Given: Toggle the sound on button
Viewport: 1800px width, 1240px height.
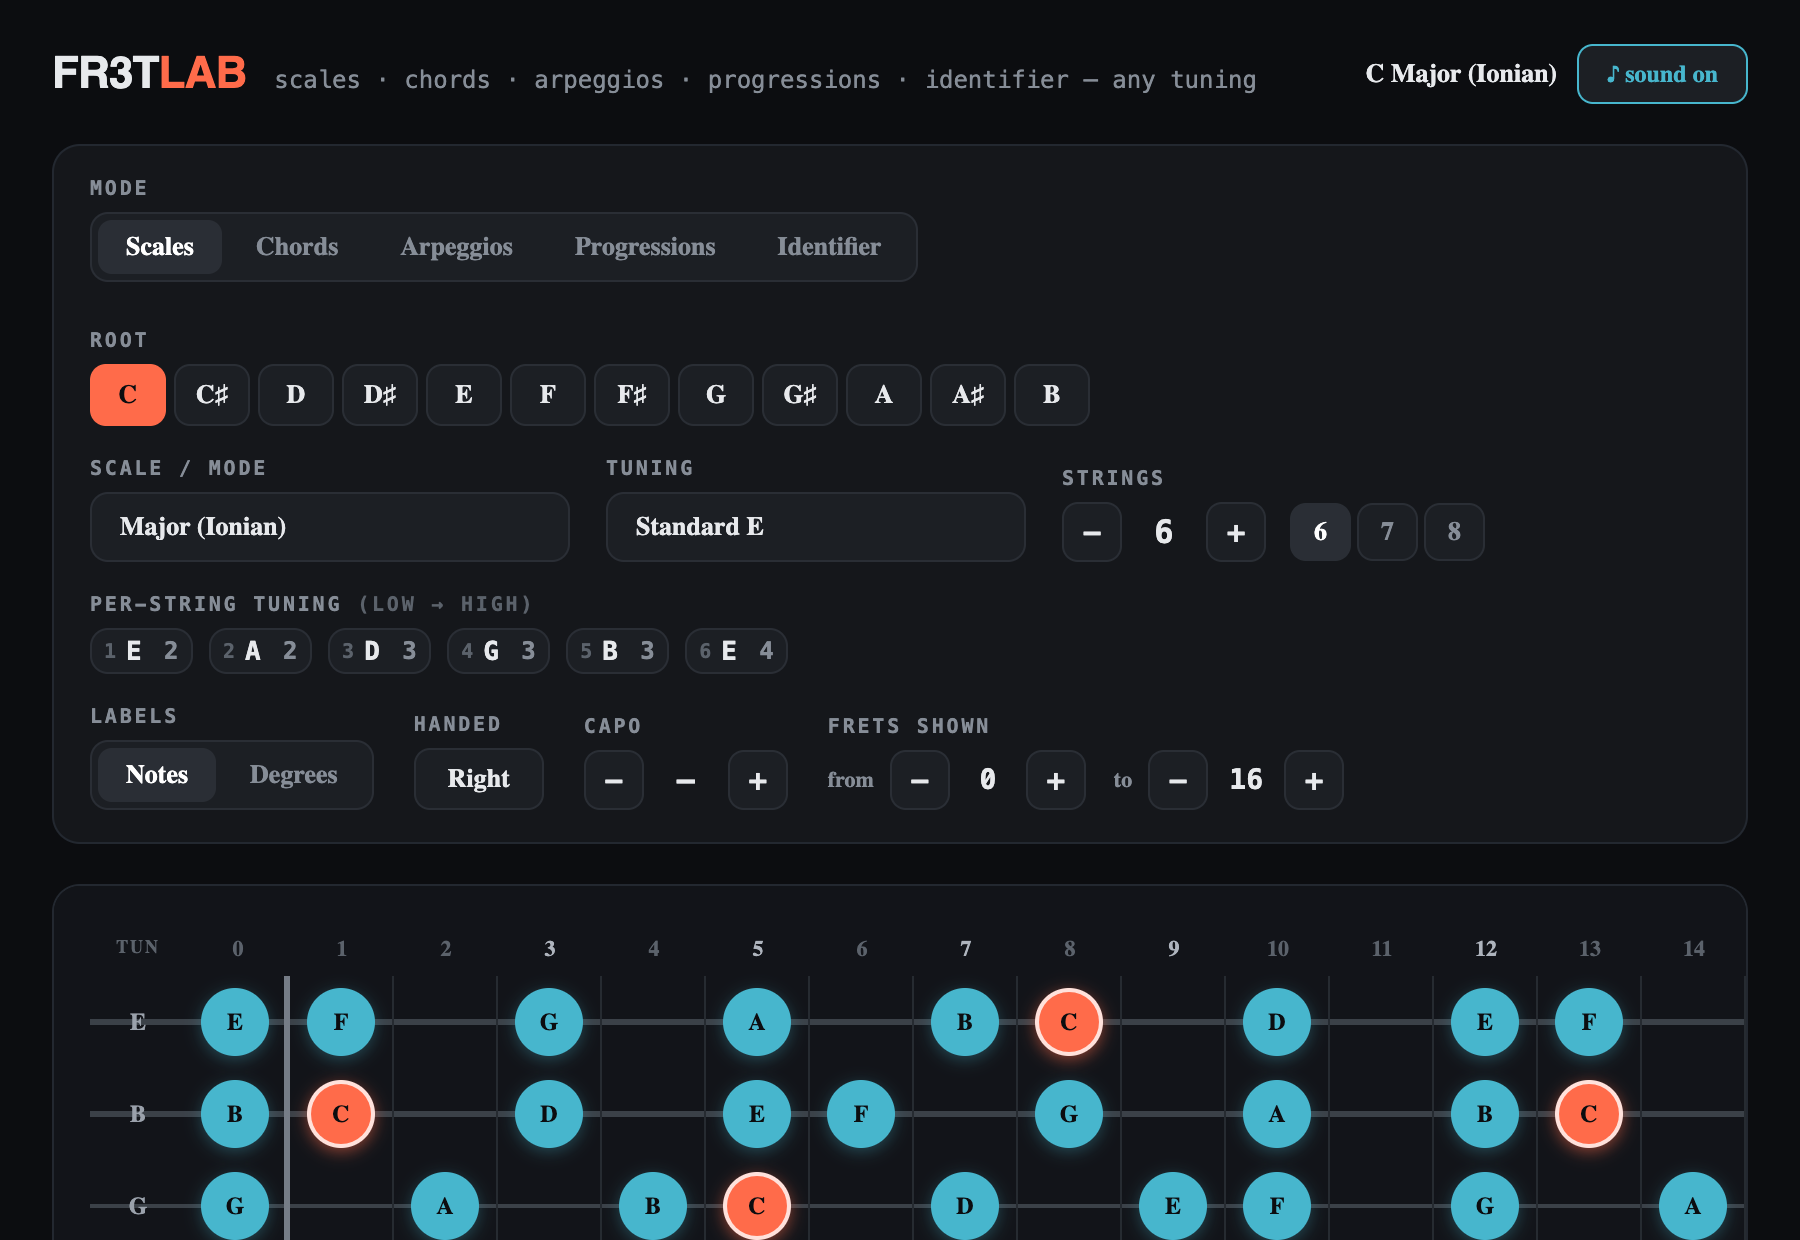Looking at the screenshot, I should pyautogui.click(x=1662, y=74).
